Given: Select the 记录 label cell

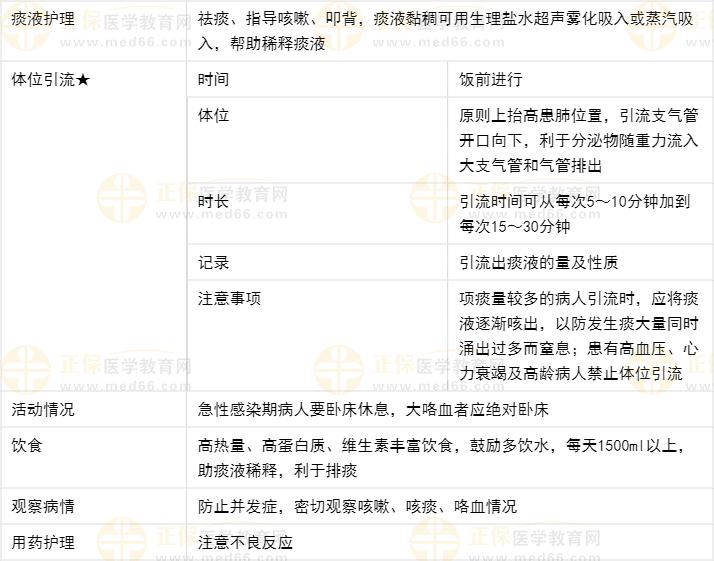Looking at the screenshot, I should [x=213, y=263].
